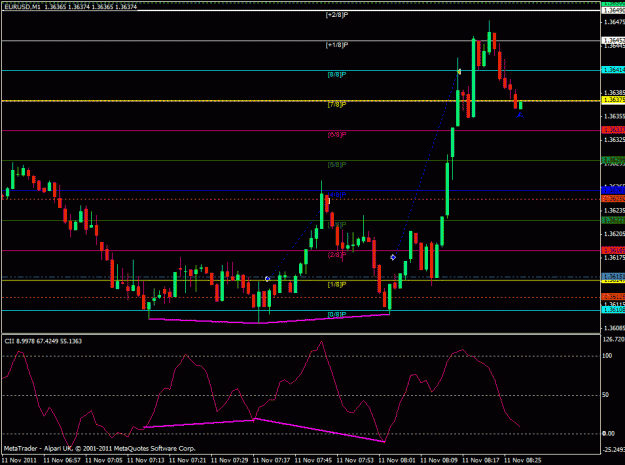This screenshot has height=465, width=625.
Task: Click the 1.36085 price scale value
Action: (614, 328)
